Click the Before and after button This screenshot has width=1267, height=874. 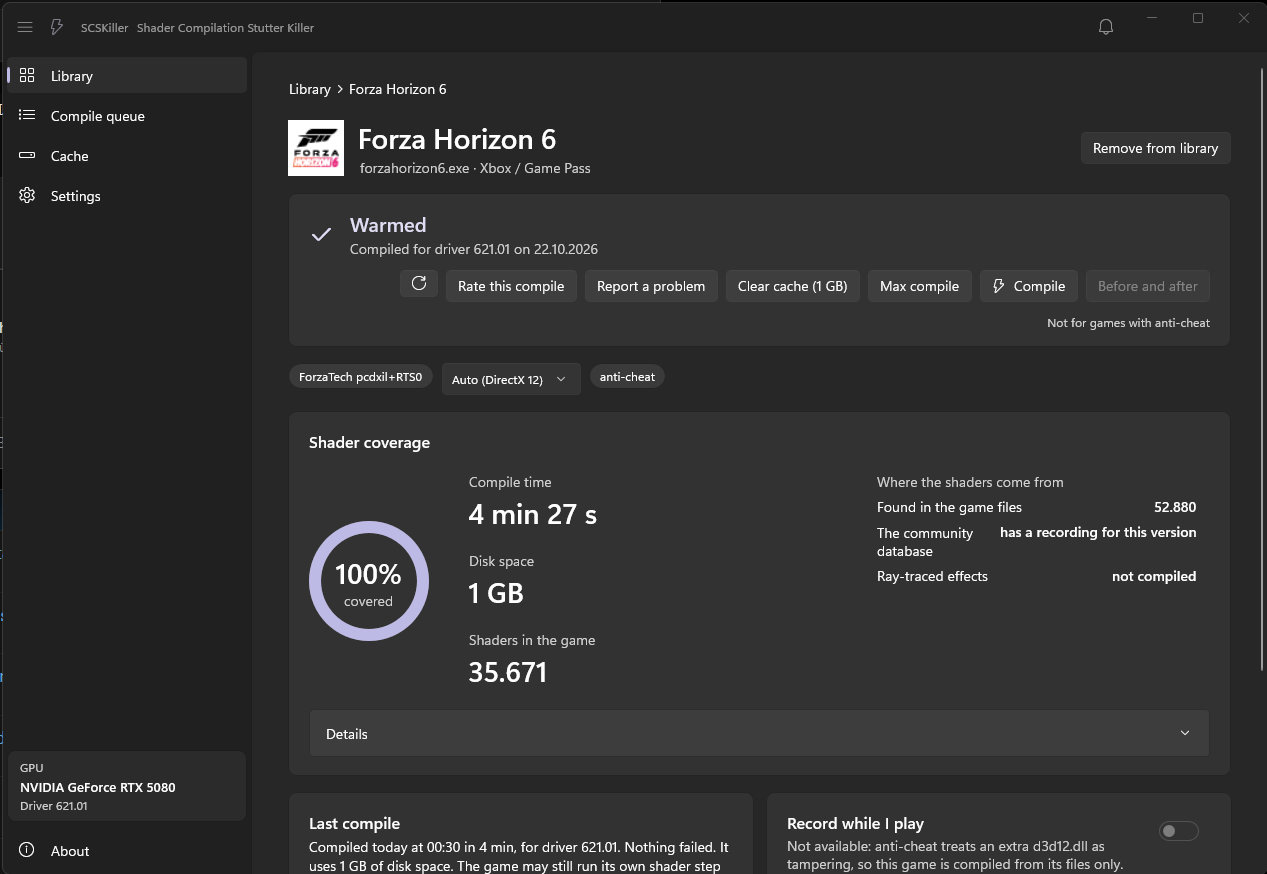tap(1148, 286)
